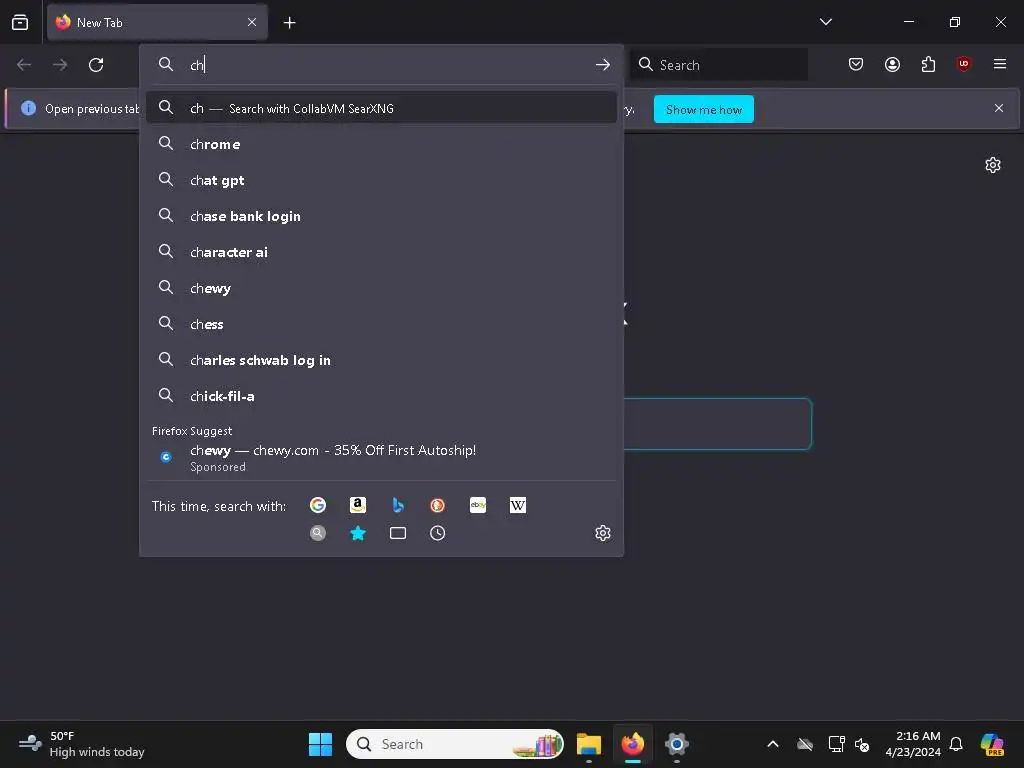Open the Extensions puzzle icon
Image resolution: width=1024 pixels, height=768 pixels.
click(928, 64)
